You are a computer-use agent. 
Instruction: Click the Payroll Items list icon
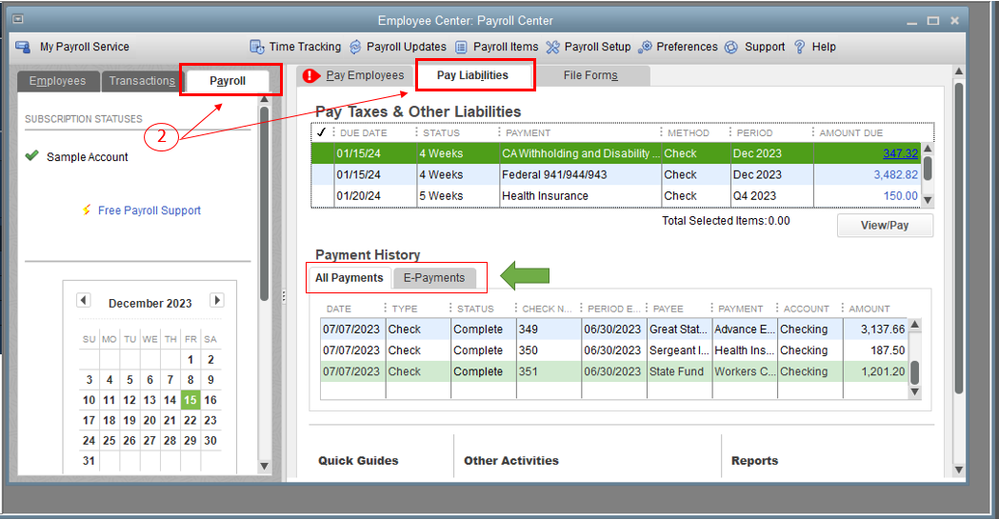(461, 47)
